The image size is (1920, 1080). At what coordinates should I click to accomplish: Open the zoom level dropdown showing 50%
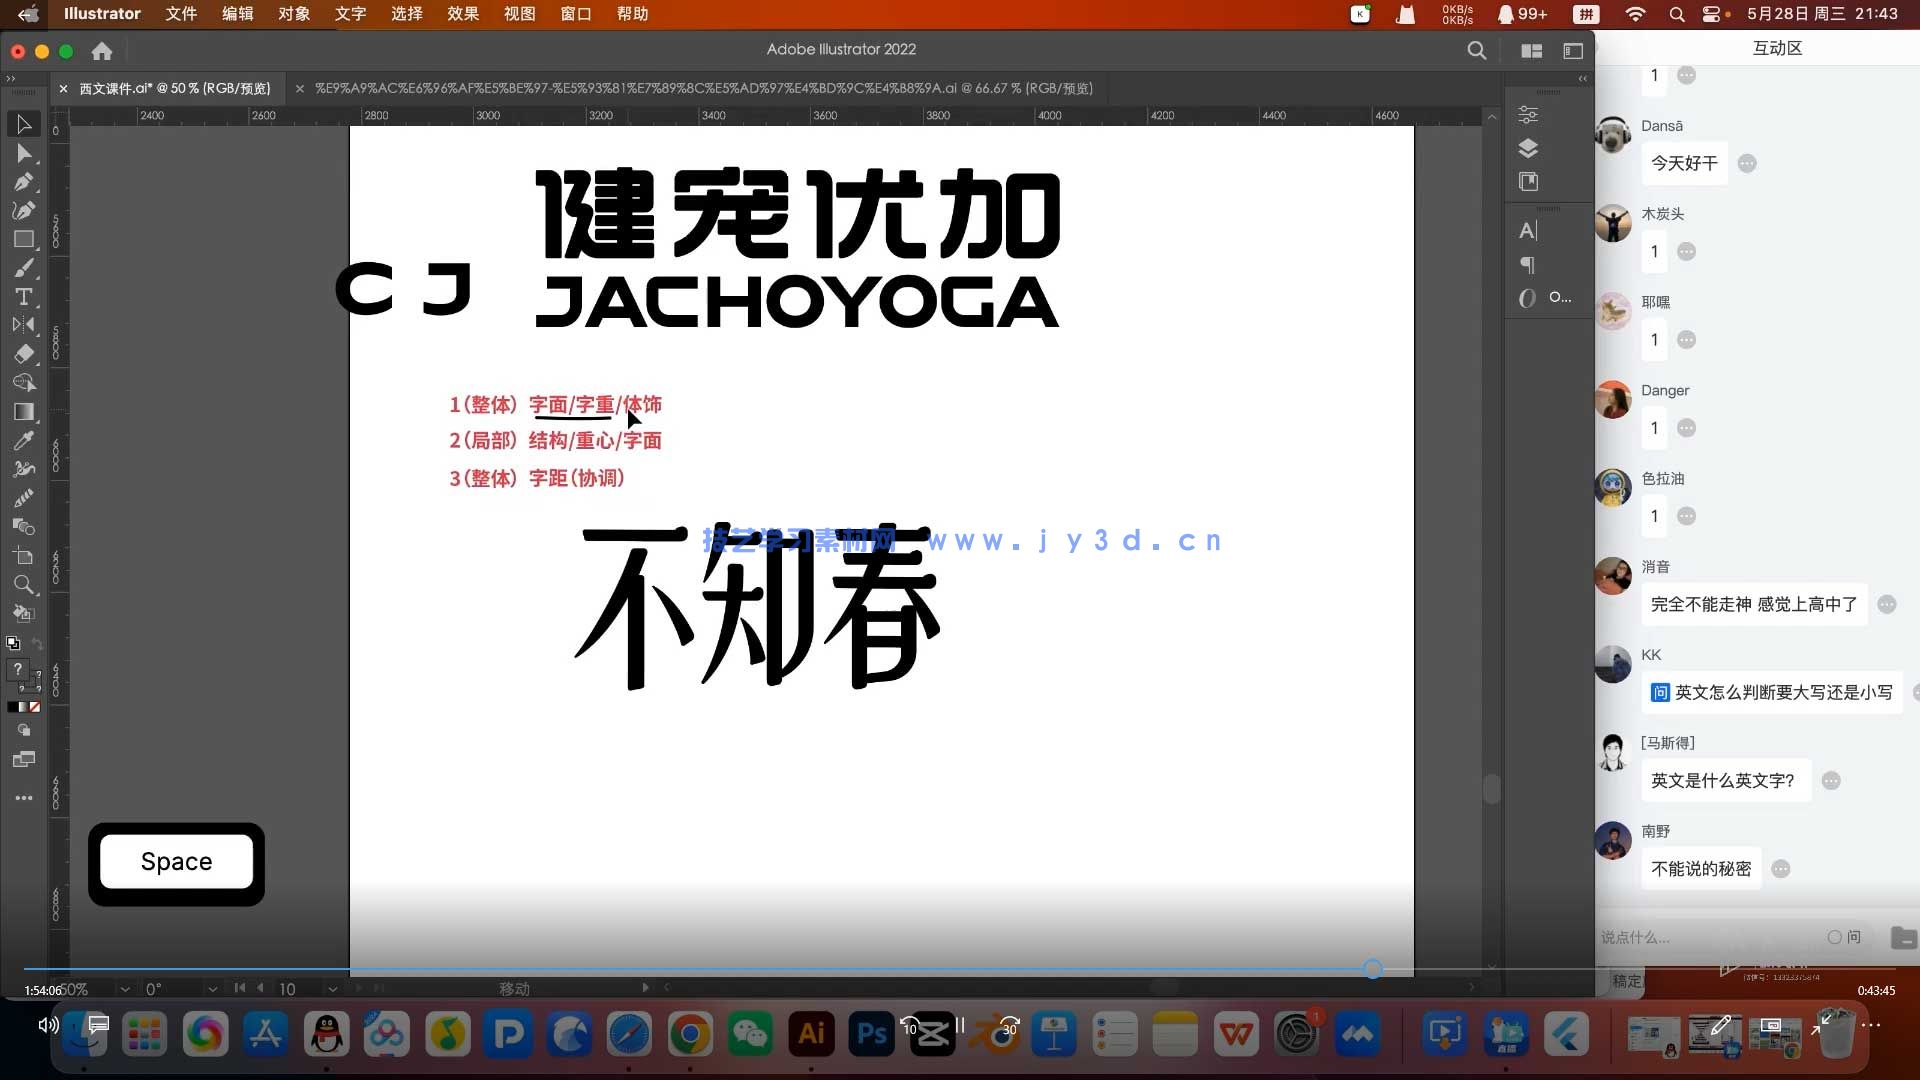125,989
